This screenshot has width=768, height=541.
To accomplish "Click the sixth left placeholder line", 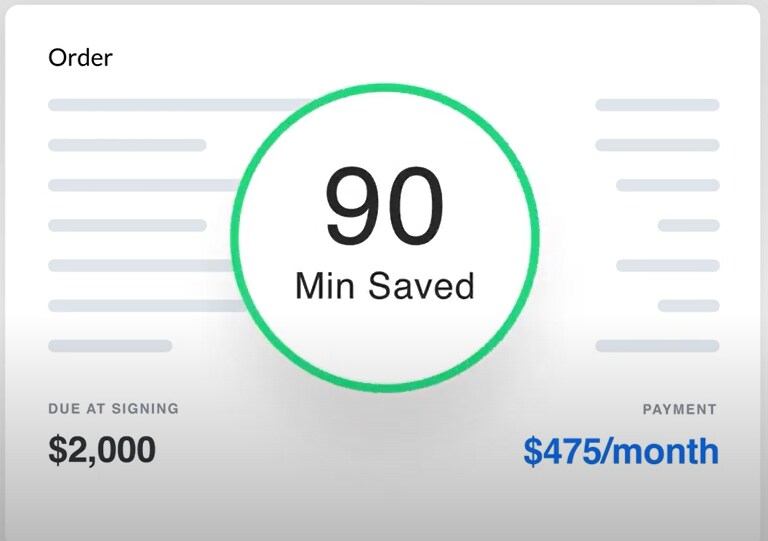I will [147, 306].
